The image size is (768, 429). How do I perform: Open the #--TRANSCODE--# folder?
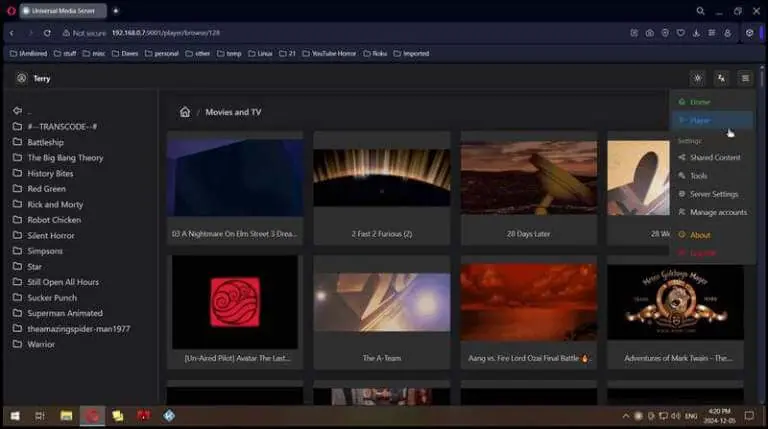pos(62,127)
